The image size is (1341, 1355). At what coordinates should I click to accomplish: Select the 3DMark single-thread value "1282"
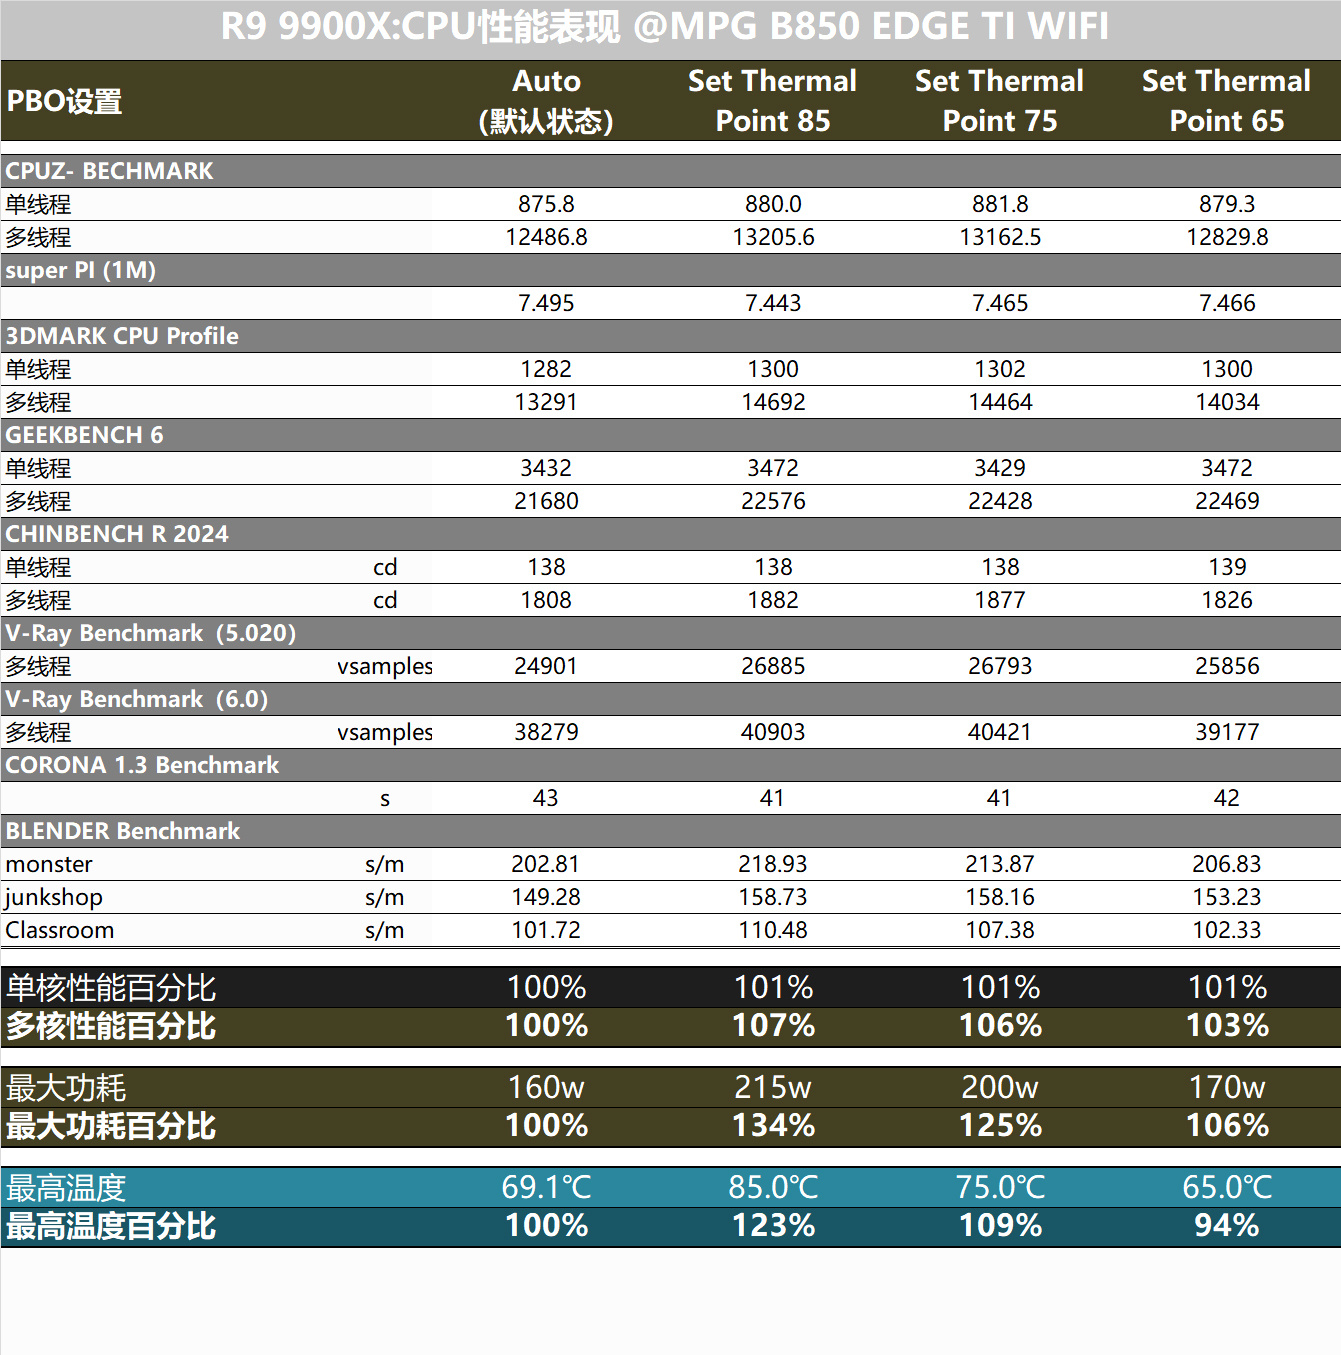pyautogui.click(x=546, y=369)
